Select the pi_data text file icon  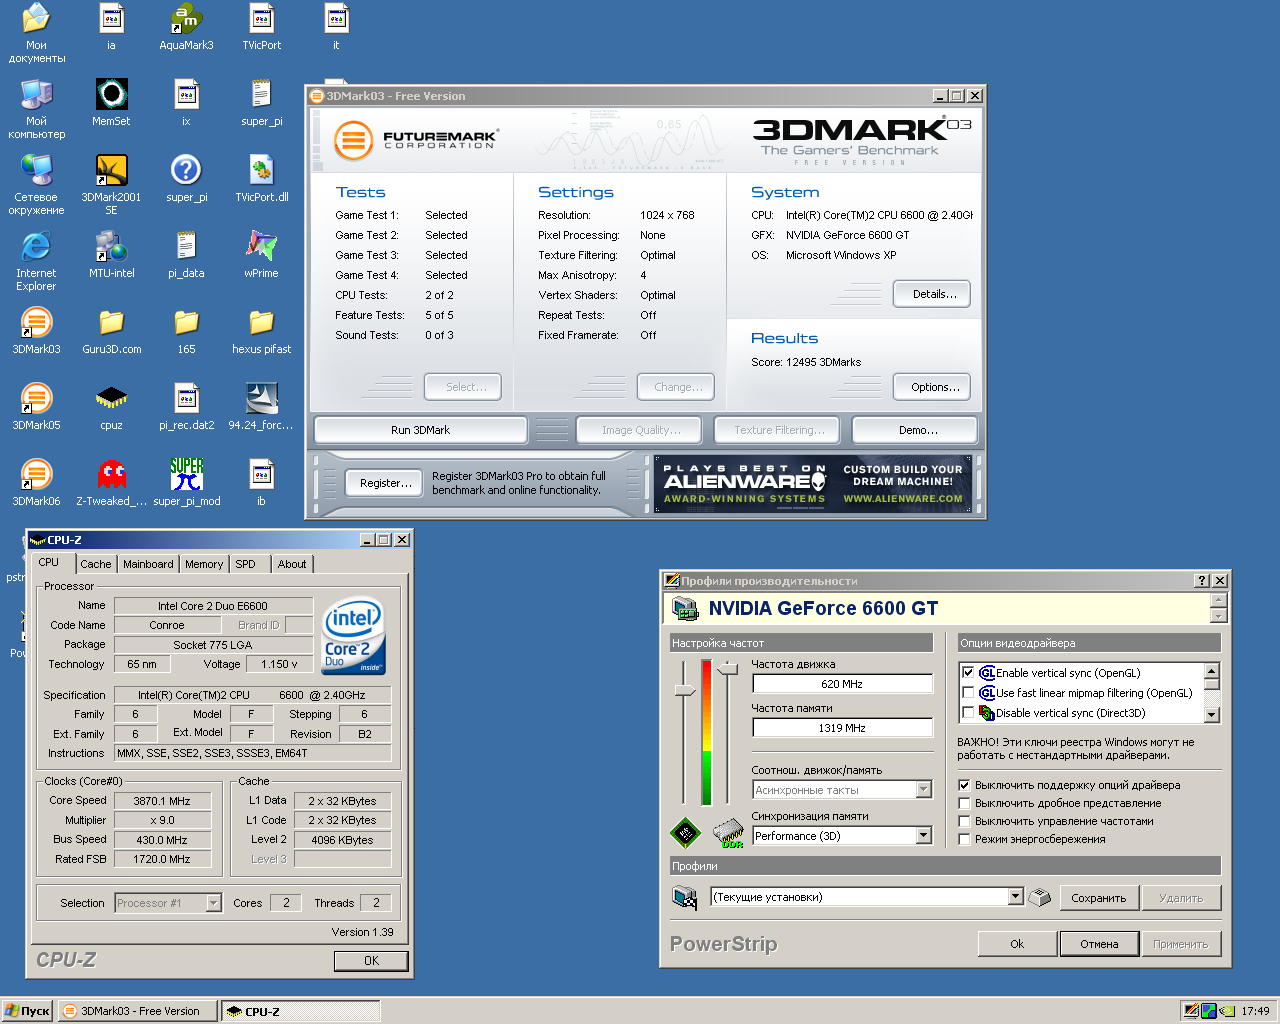pos(186,254)
